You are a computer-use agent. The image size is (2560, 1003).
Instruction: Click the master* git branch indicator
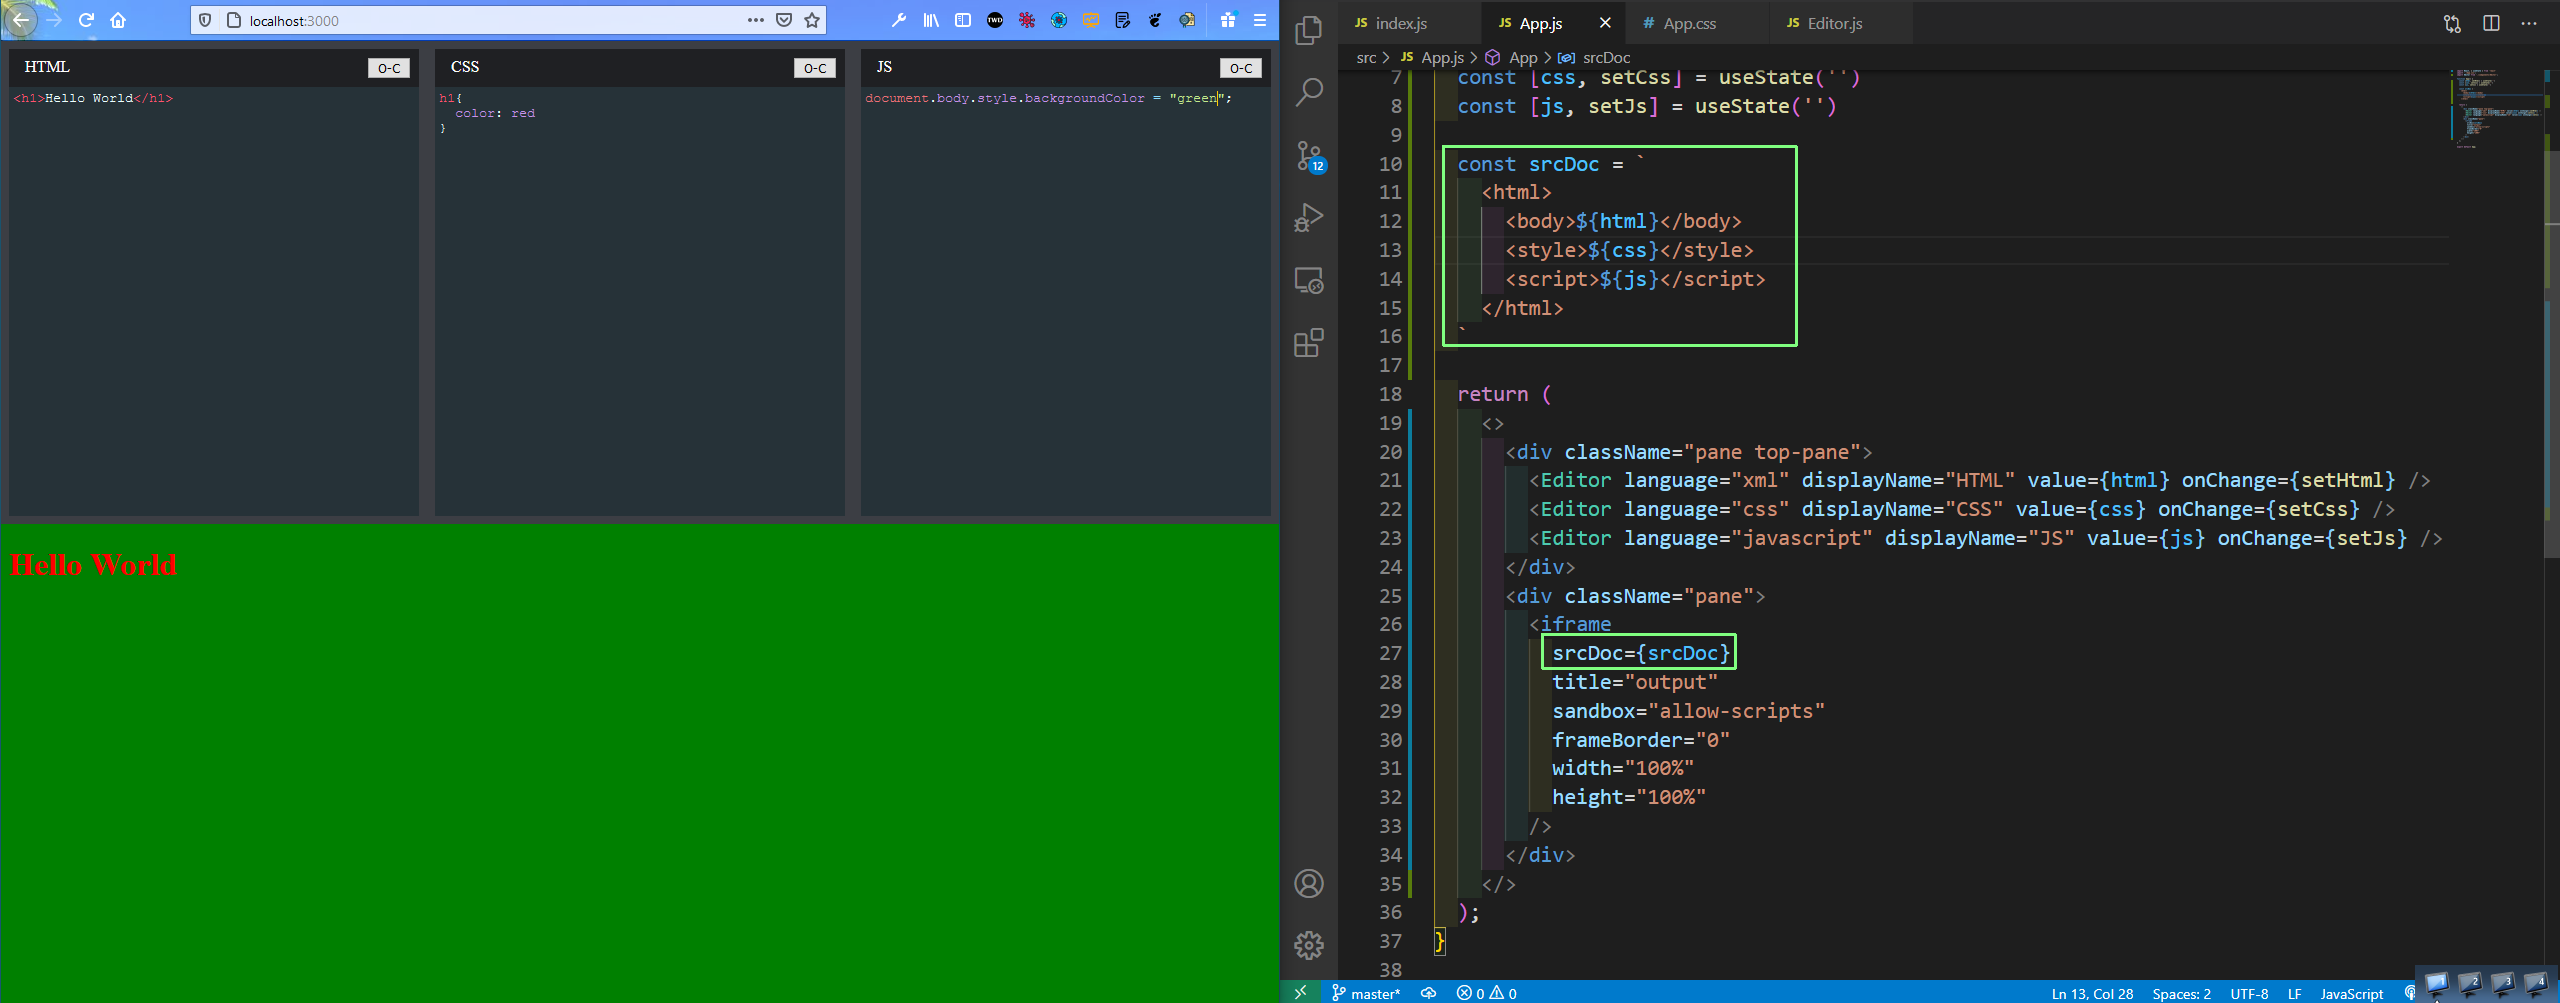tap(1366, 992)
